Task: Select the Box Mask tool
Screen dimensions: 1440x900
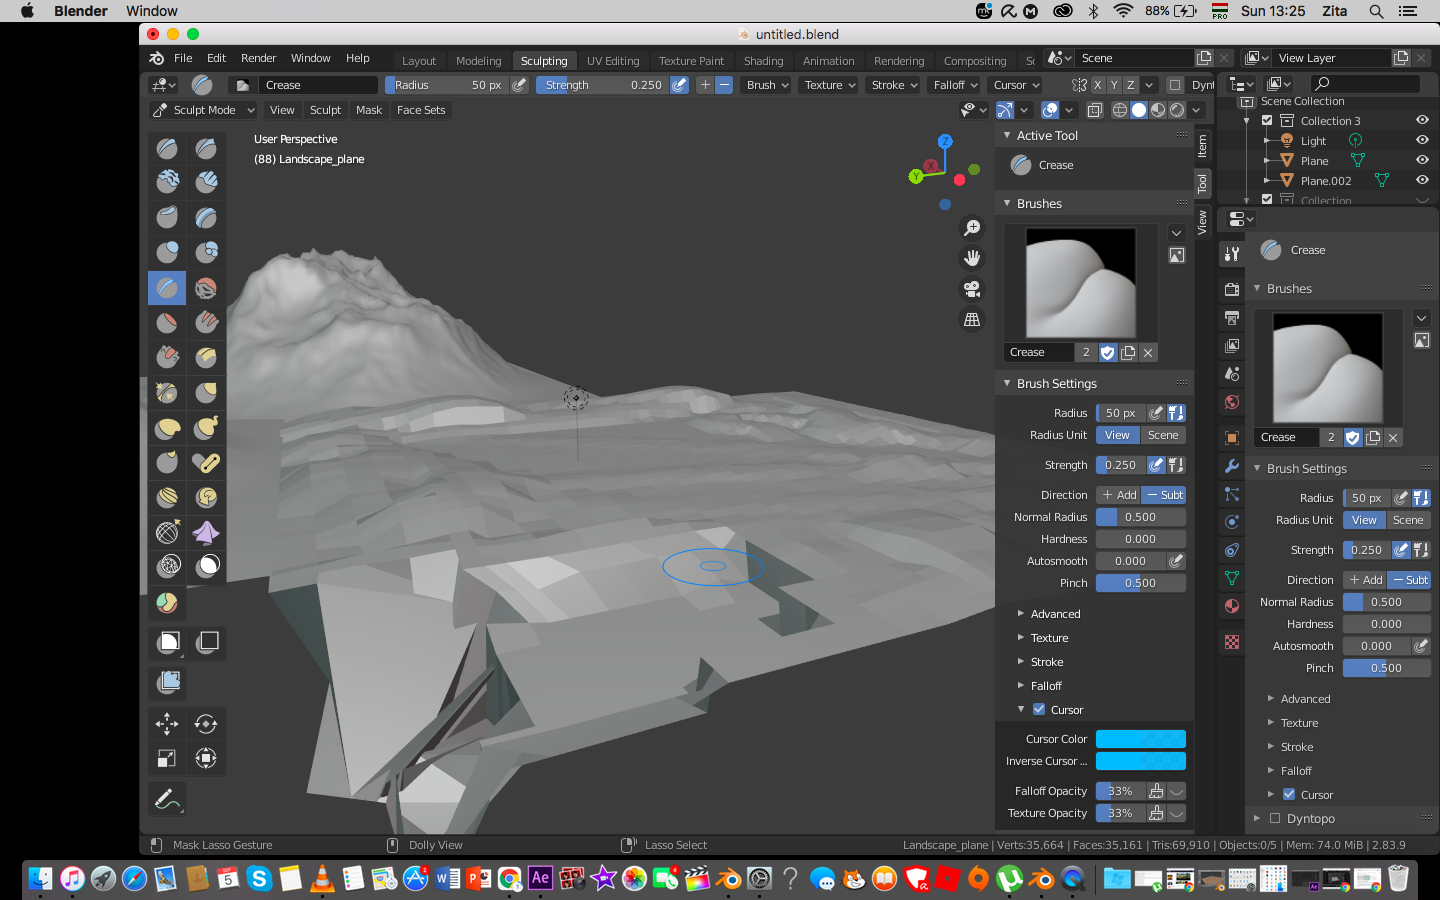Action: [167, 642]
